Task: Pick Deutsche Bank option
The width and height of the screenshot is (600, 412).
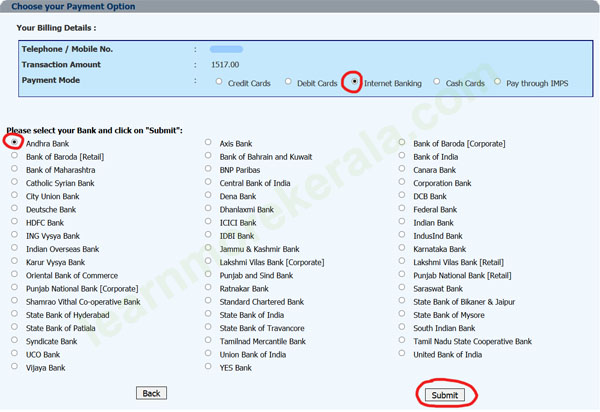Action: click(15, 208)
